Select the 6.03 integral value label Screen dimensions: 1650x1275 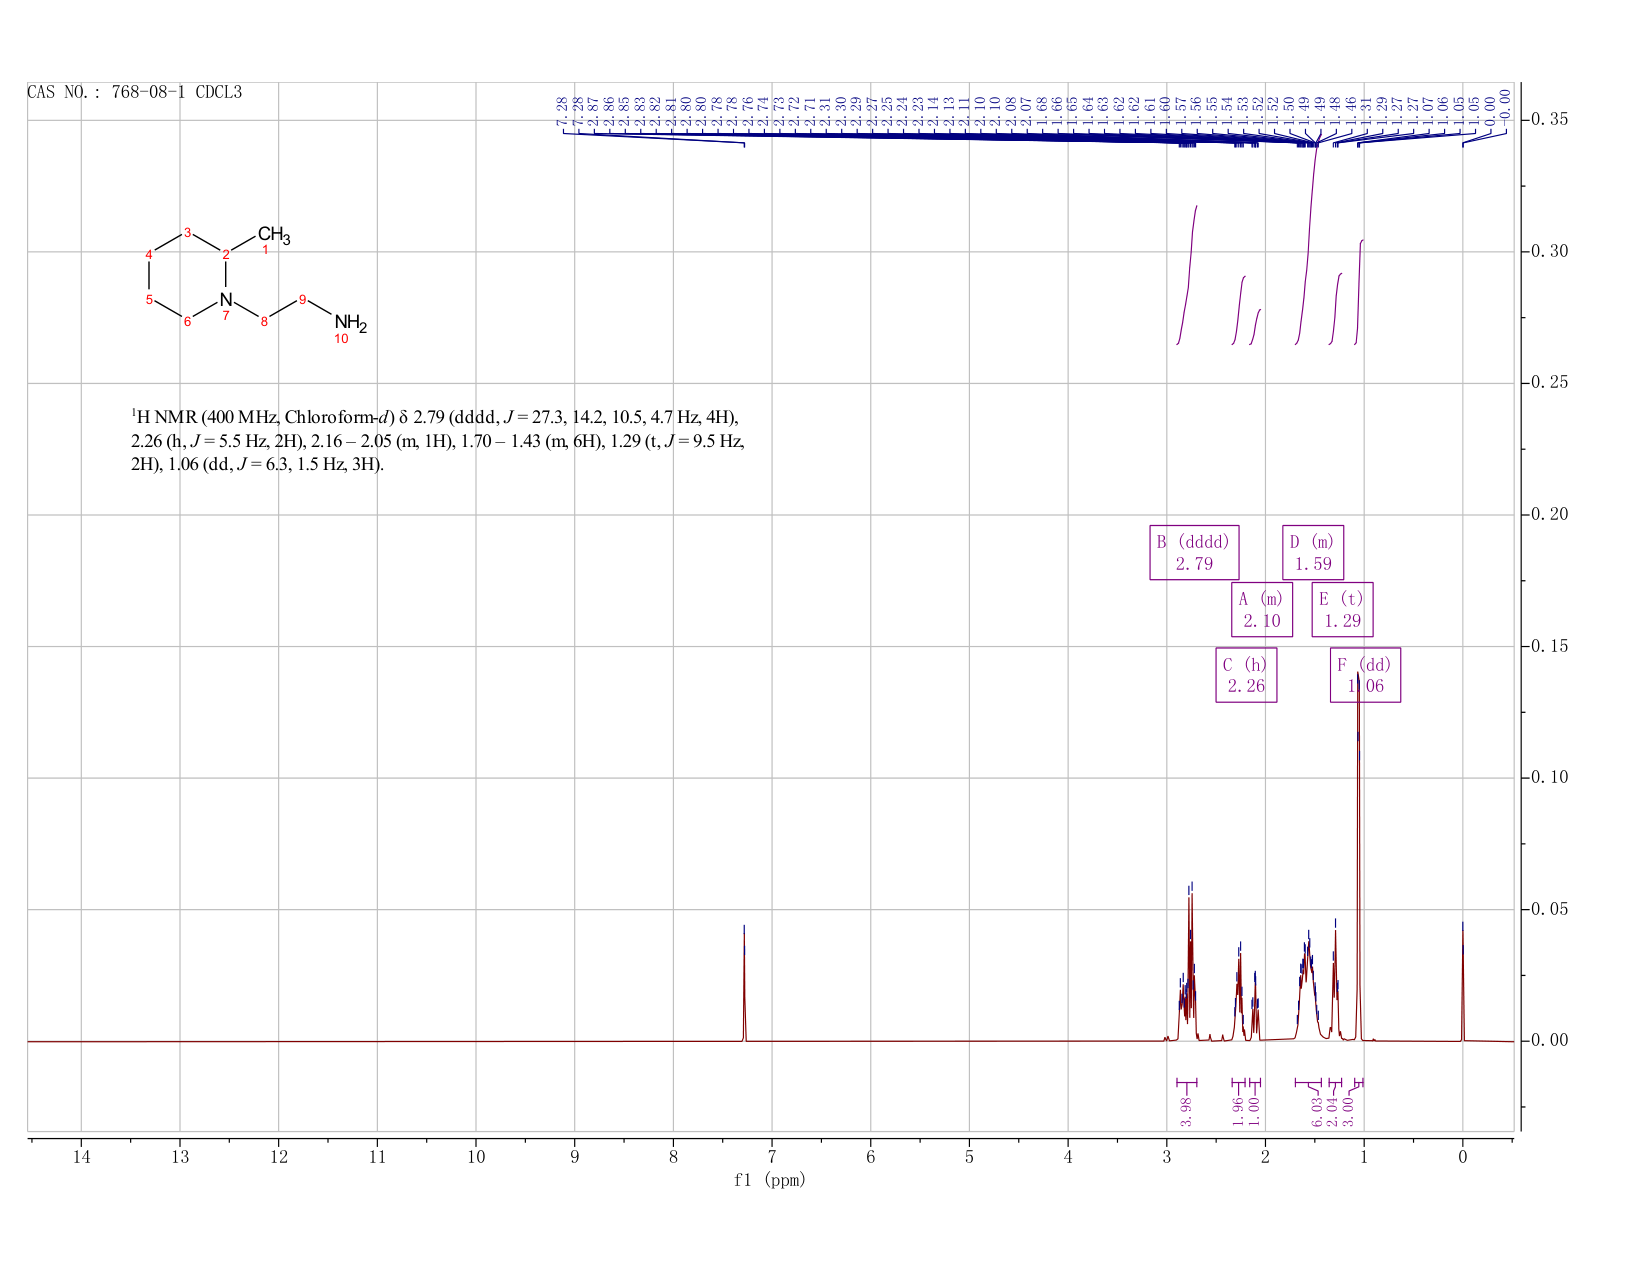coord(1317,1111)
